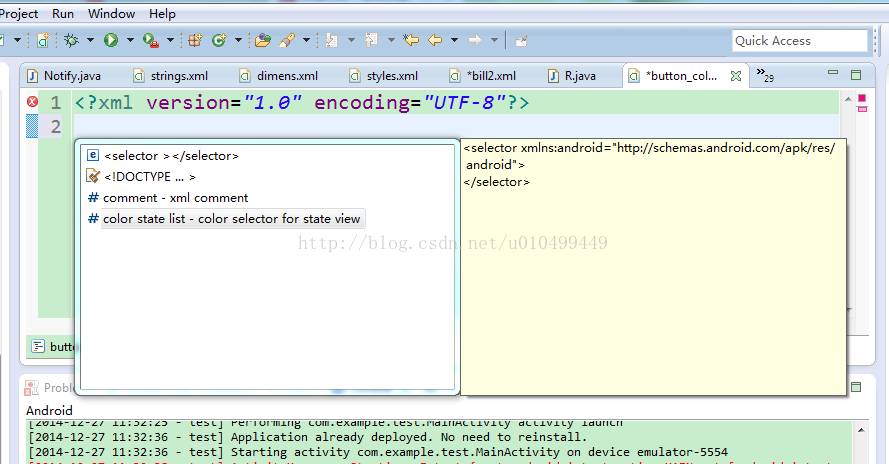Open the Previous Annotation dropdown arrow
Screen dimensions: 889x464
(391, 40)
